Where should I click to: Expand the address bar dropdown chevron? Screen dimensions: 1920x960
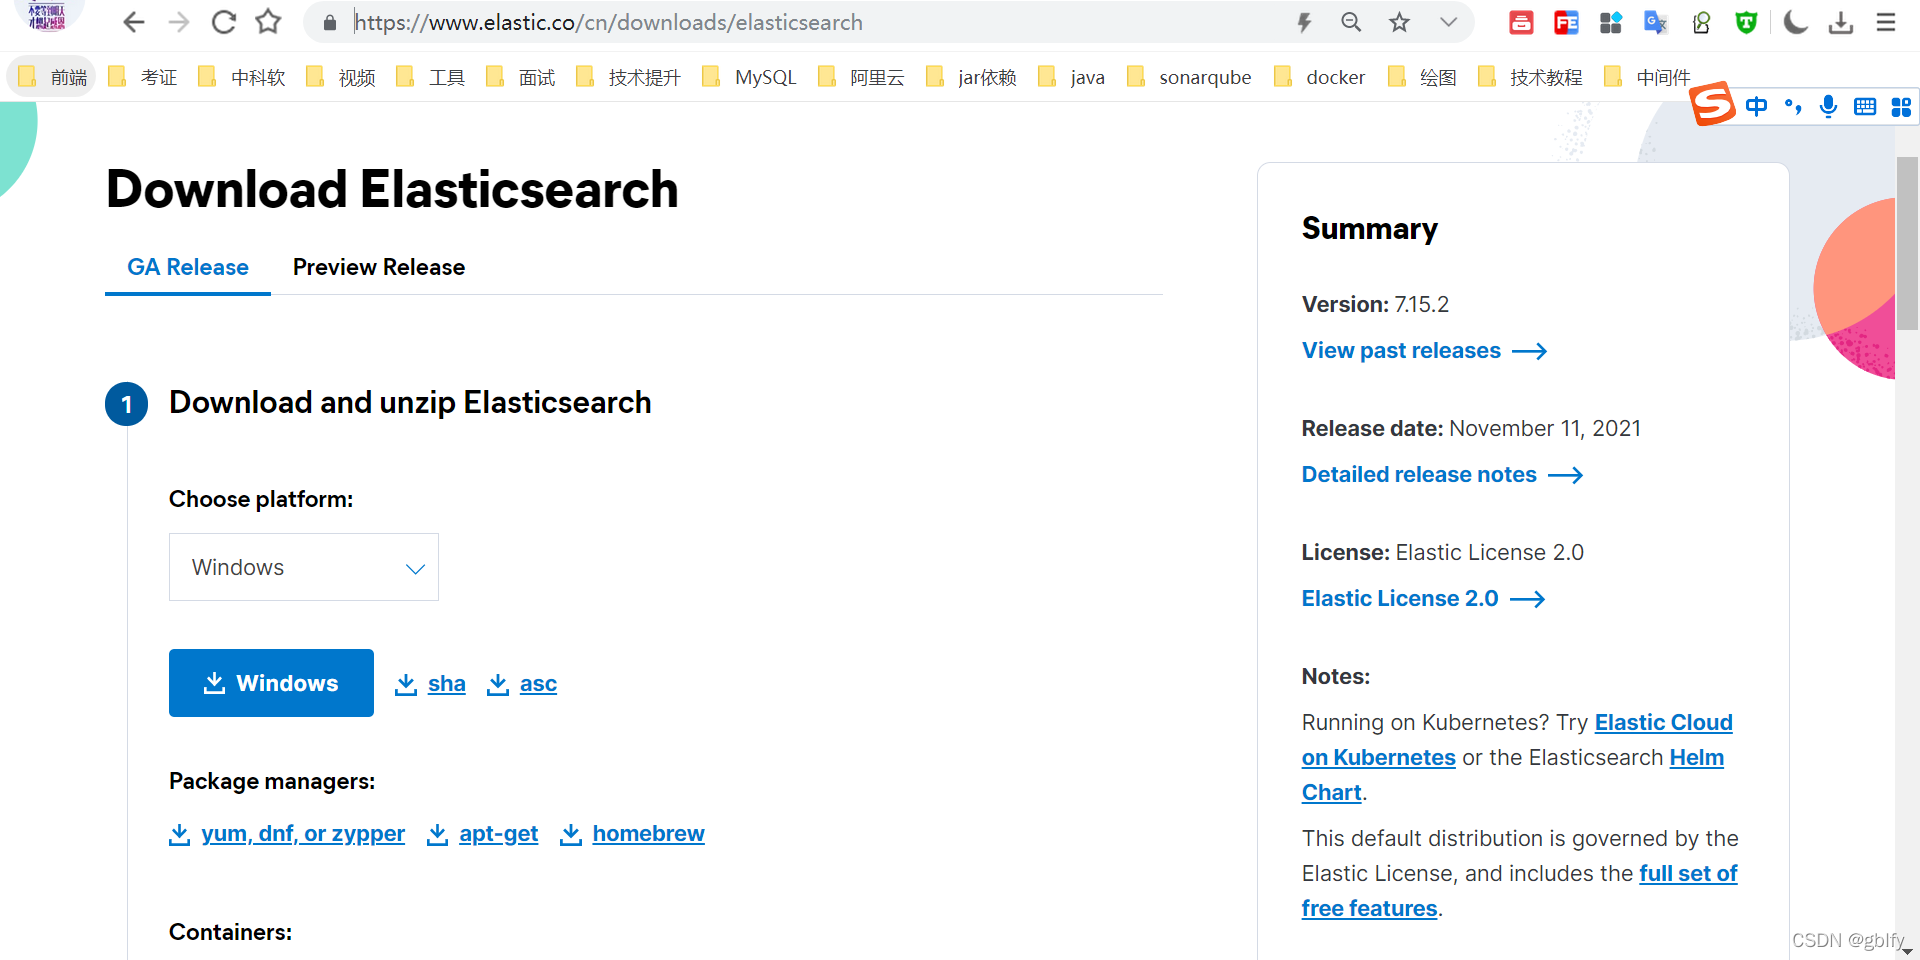[x=1448, y=22]
